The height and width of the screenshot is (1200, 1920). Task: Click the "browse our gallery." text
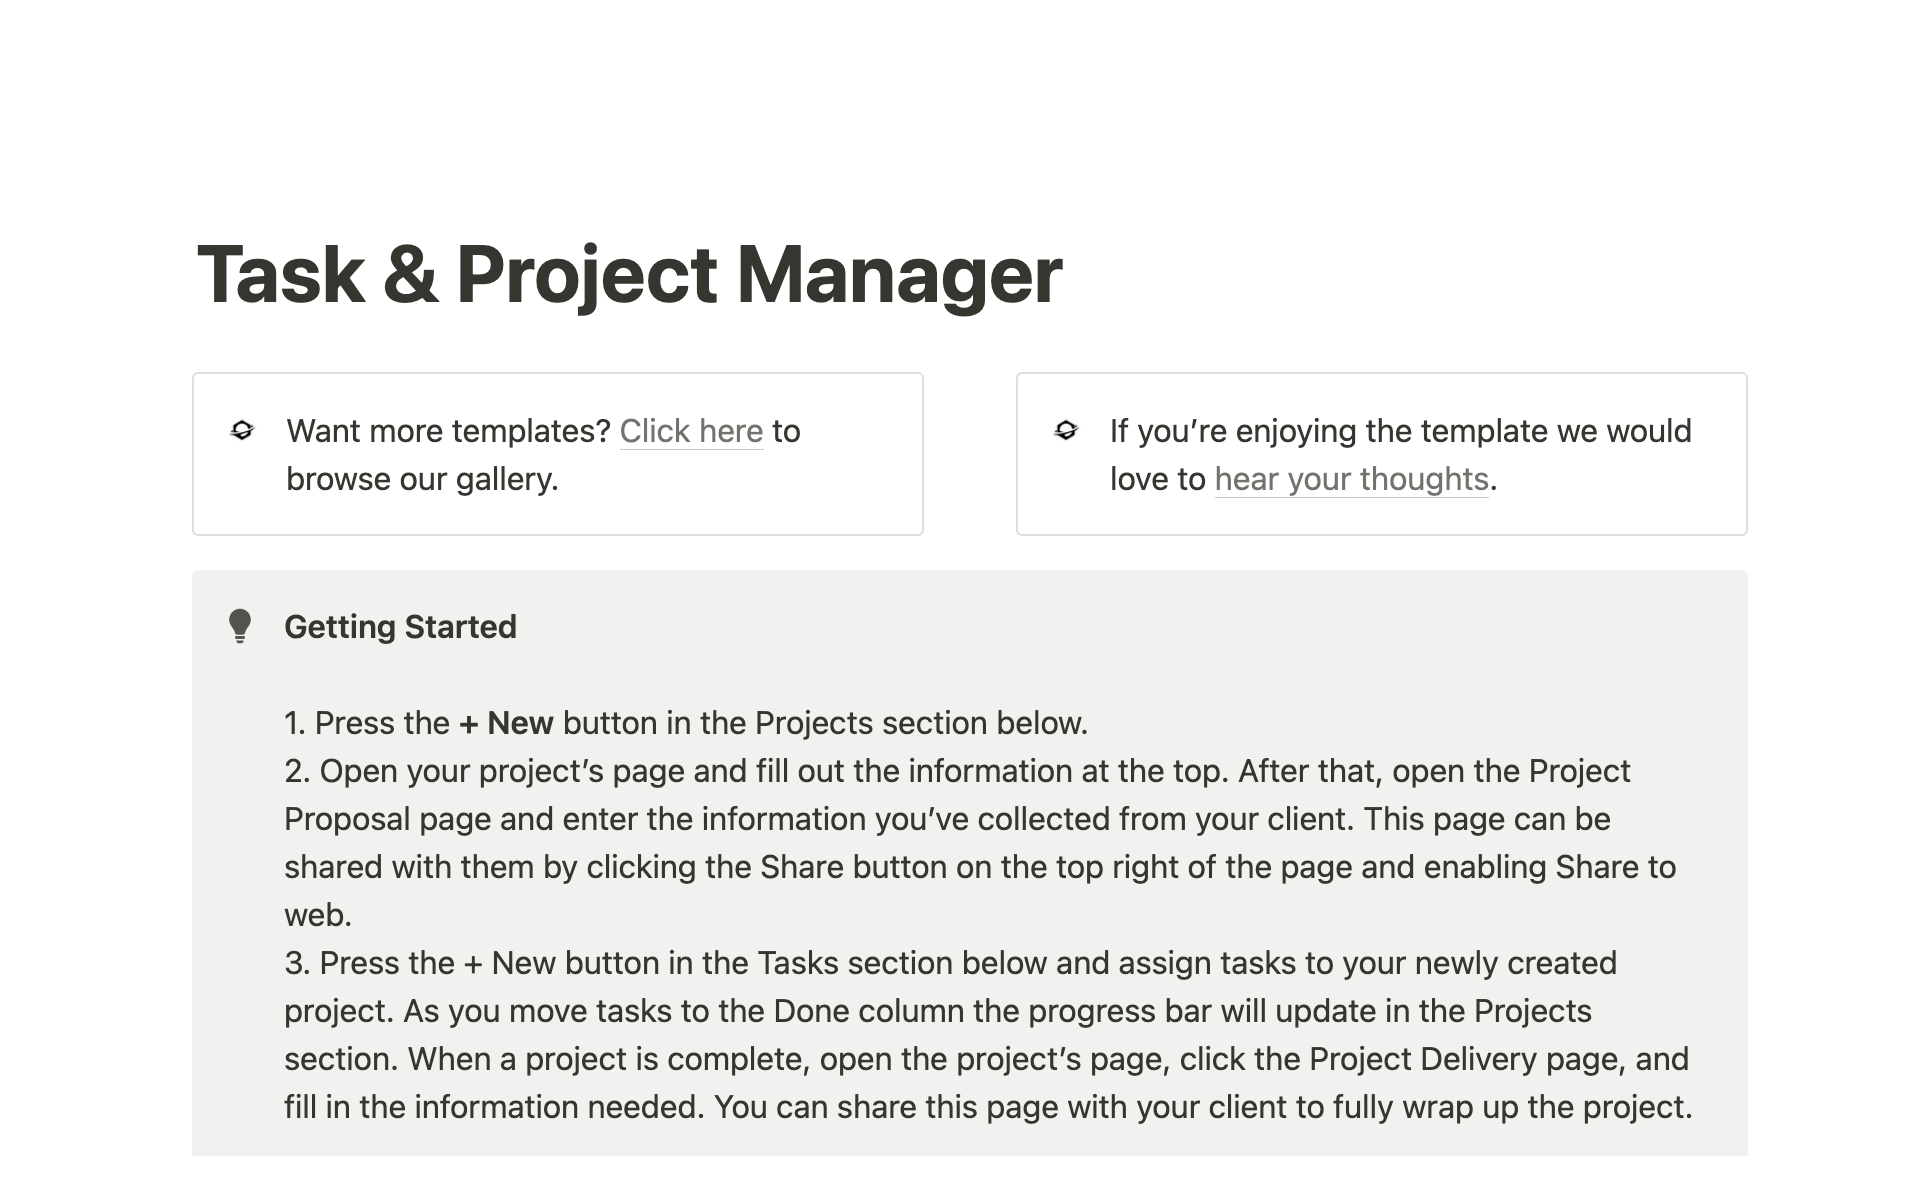click(422, 479)
